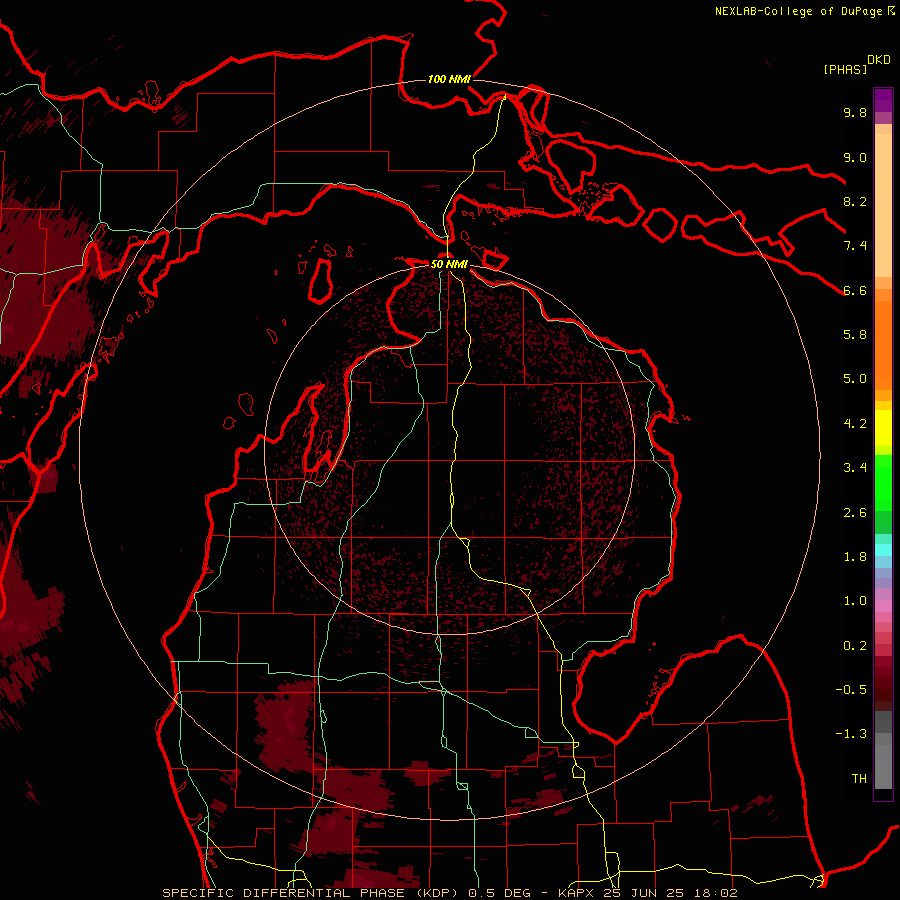Image resolution: width=900 pixels, height=900 pixels.
Task: Pick the 4.2 scale value
Action: pos(855,424)
